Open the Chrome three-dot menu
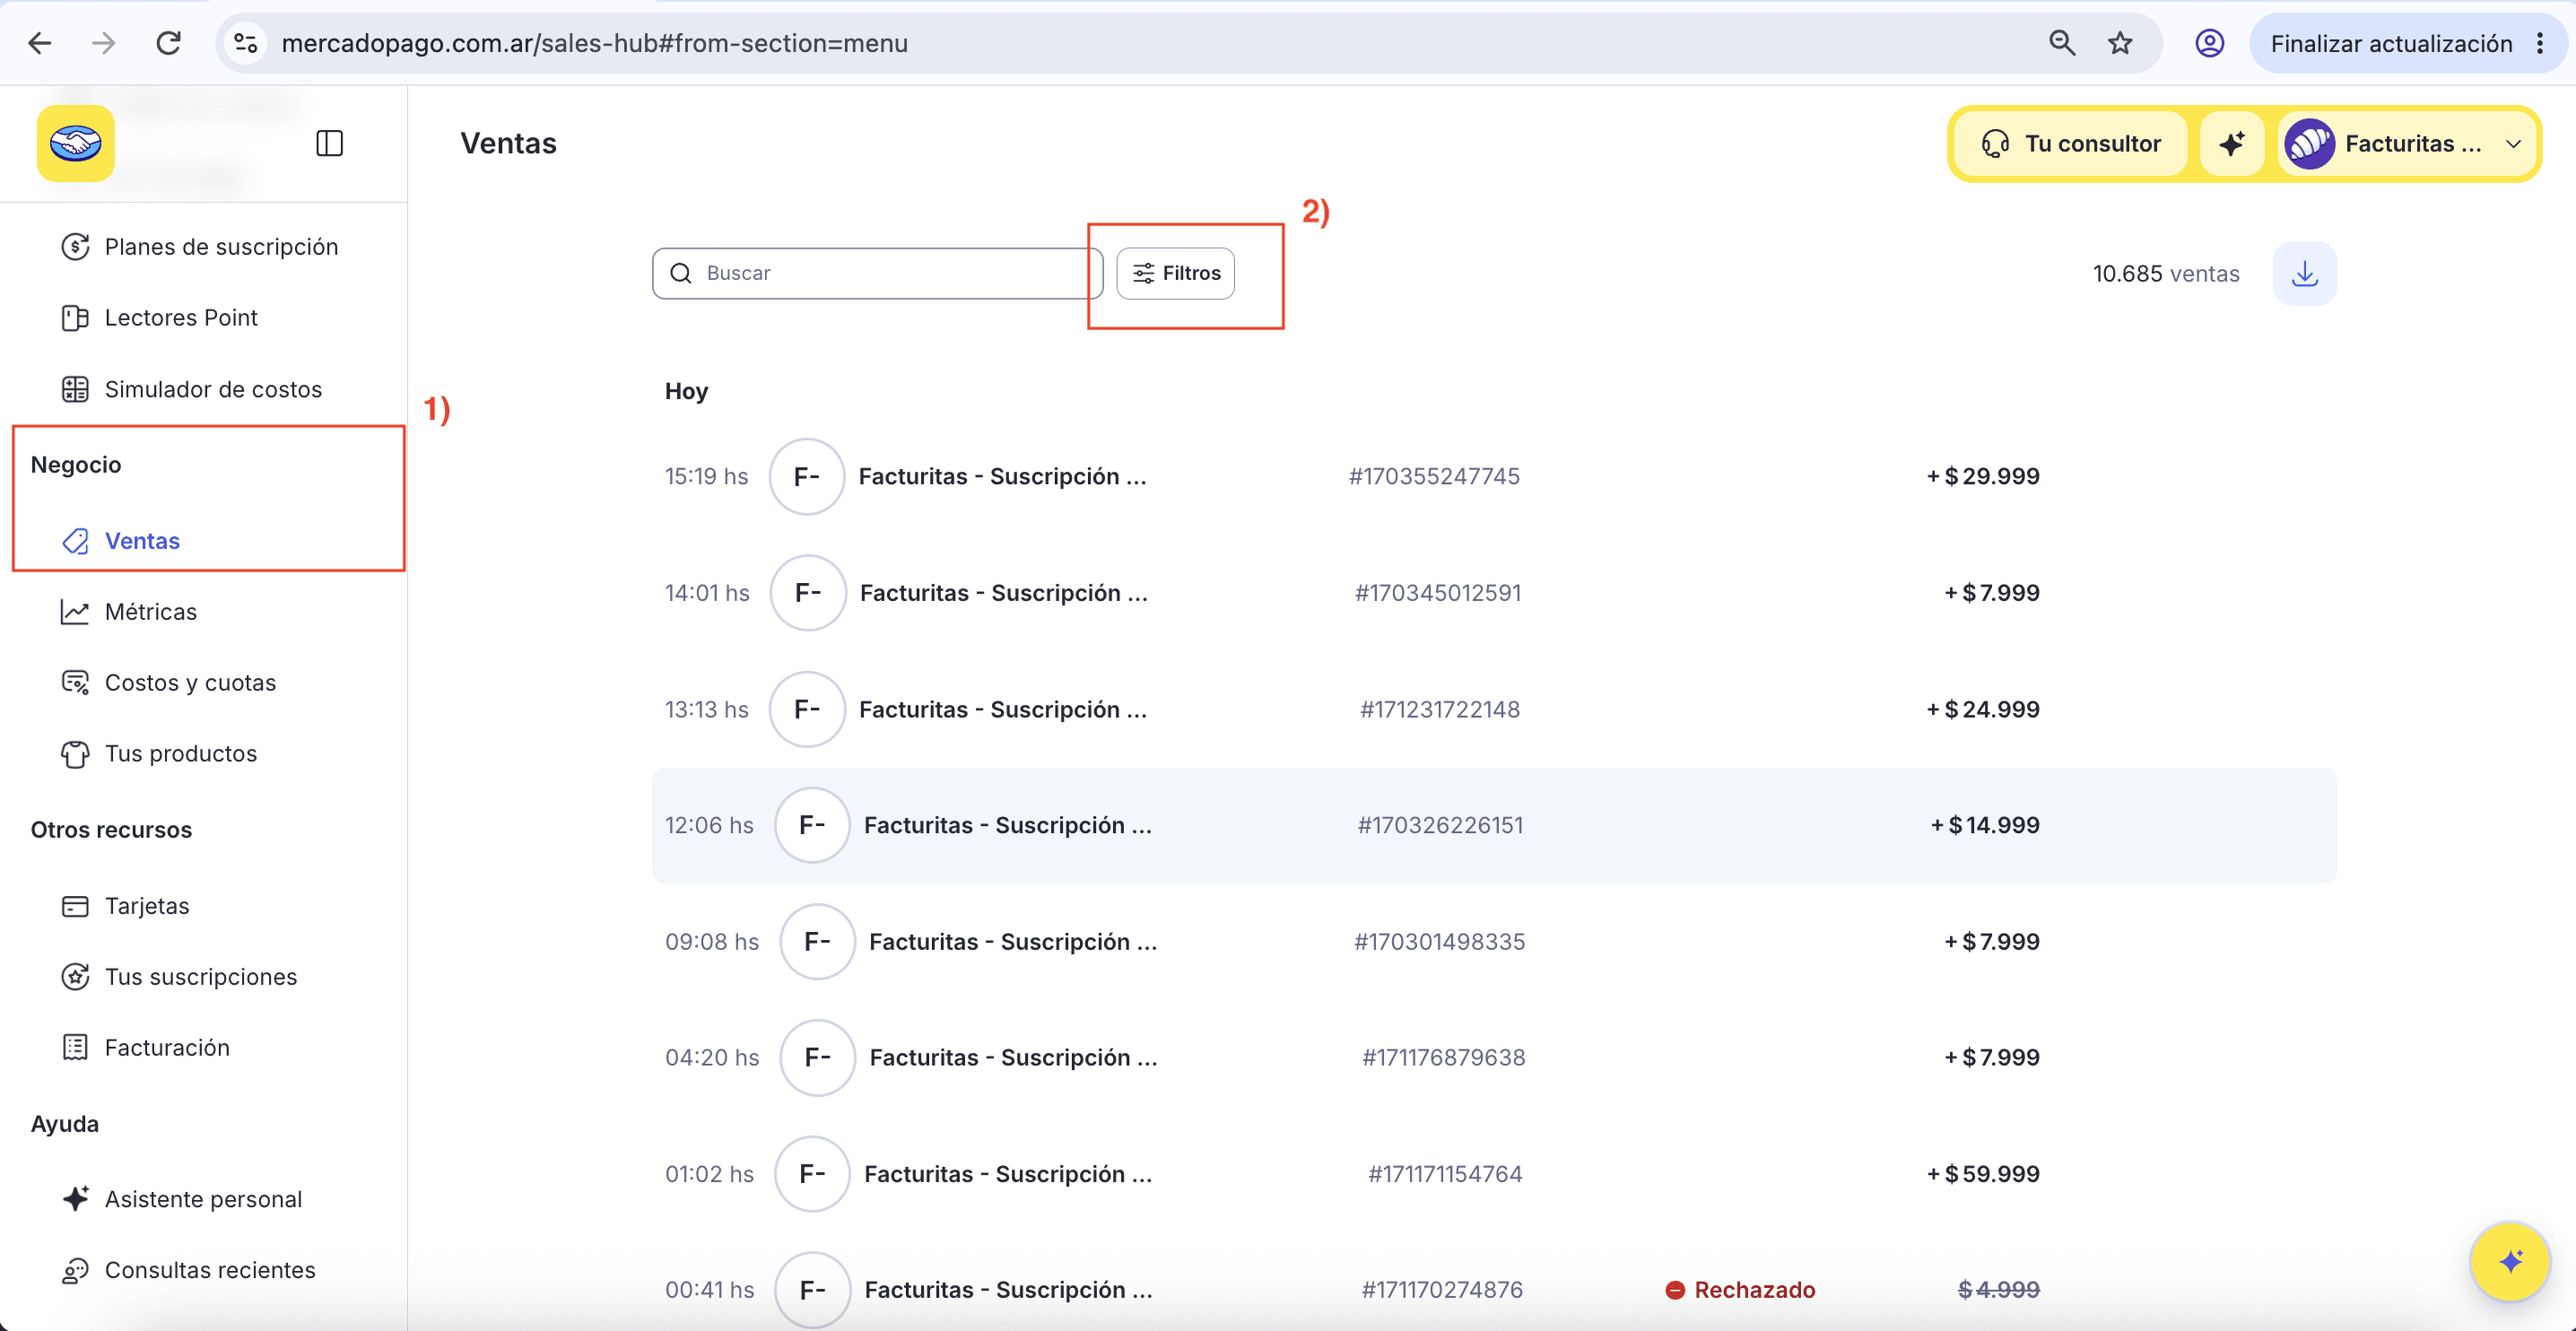The image size is (2576, 1331). coord(2540,43)
